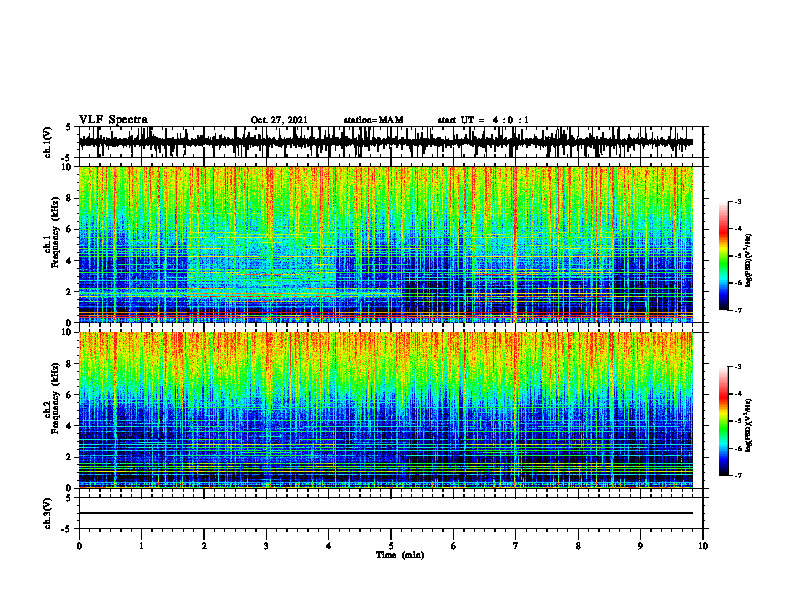792x612 pixels.
Task: Click the "-3" label on ch.1 colorbar
Action: [738, 202]
